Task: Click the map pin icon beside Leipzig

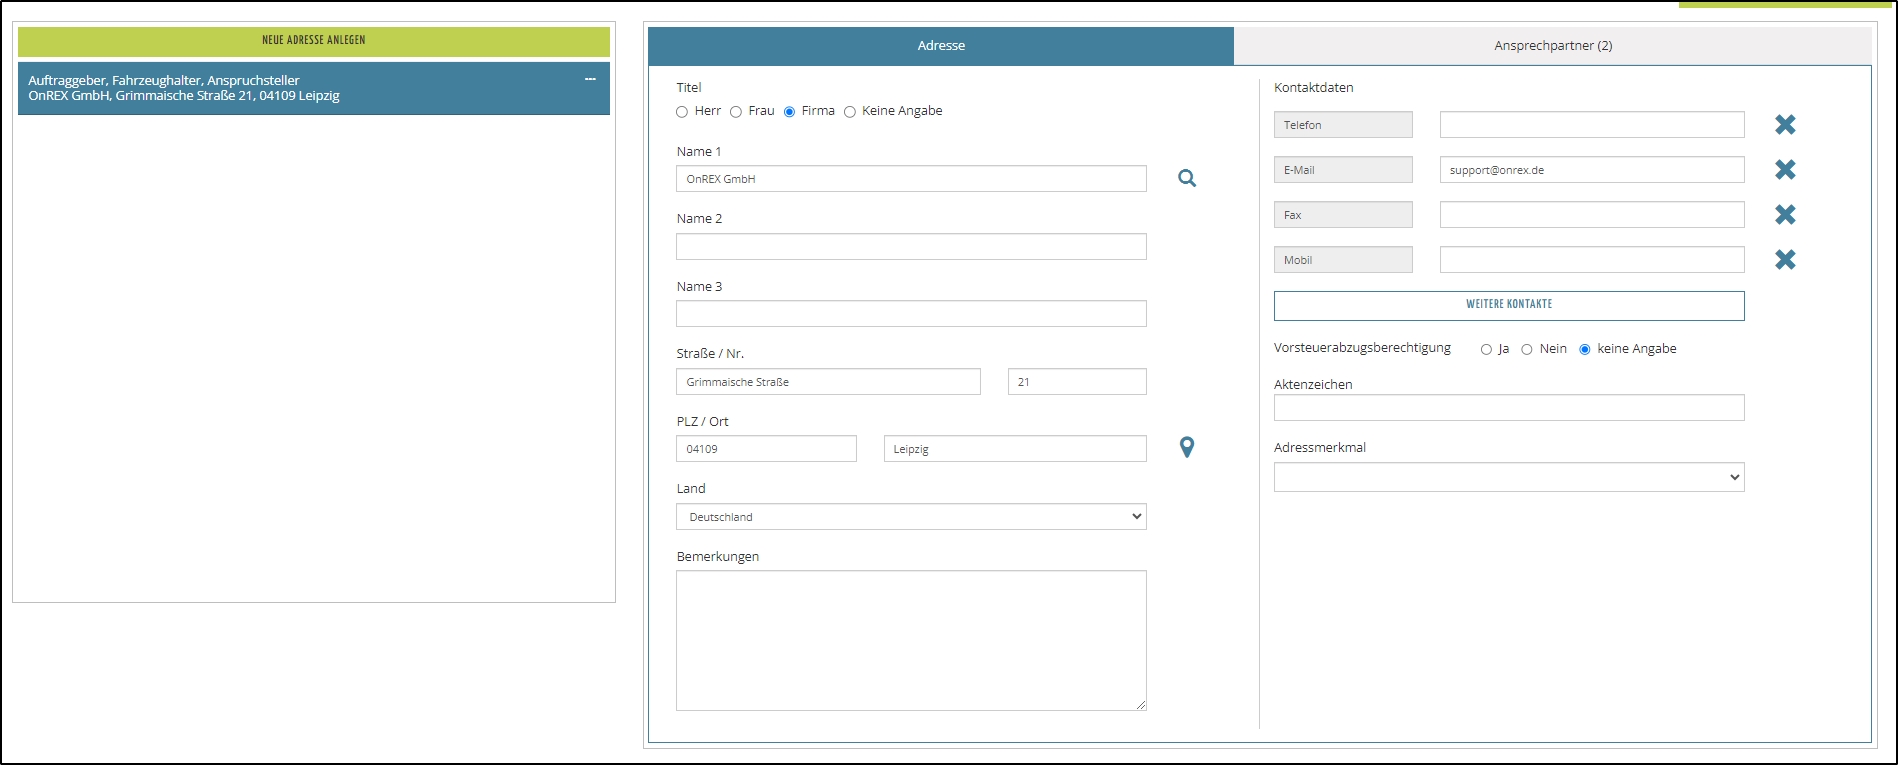Action: 1186,447
